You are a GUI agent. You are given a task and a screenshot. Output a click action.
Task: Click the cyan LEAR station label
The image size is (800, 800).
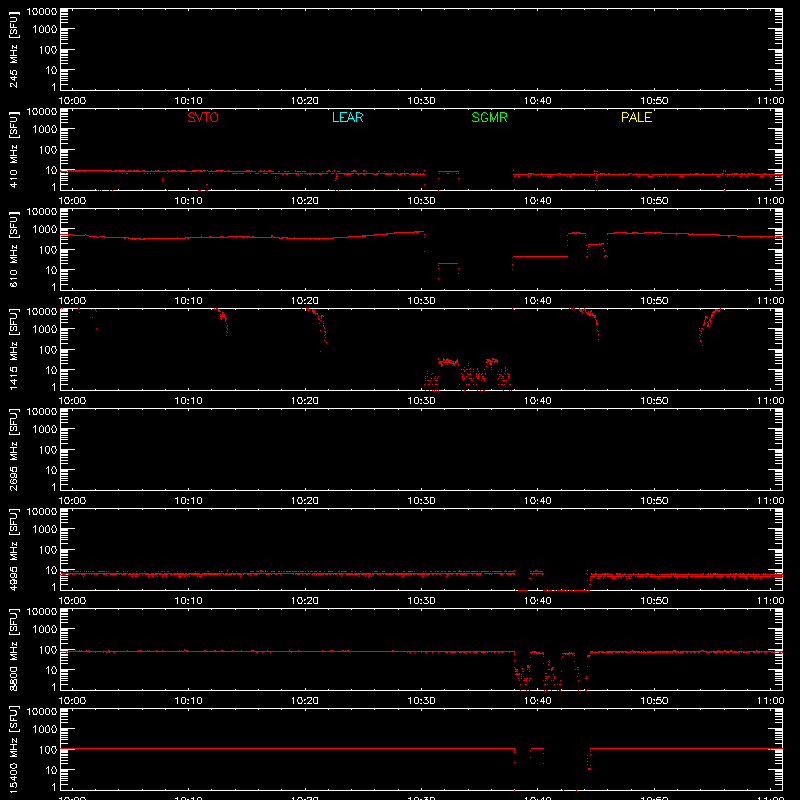[x=347, y=117]
